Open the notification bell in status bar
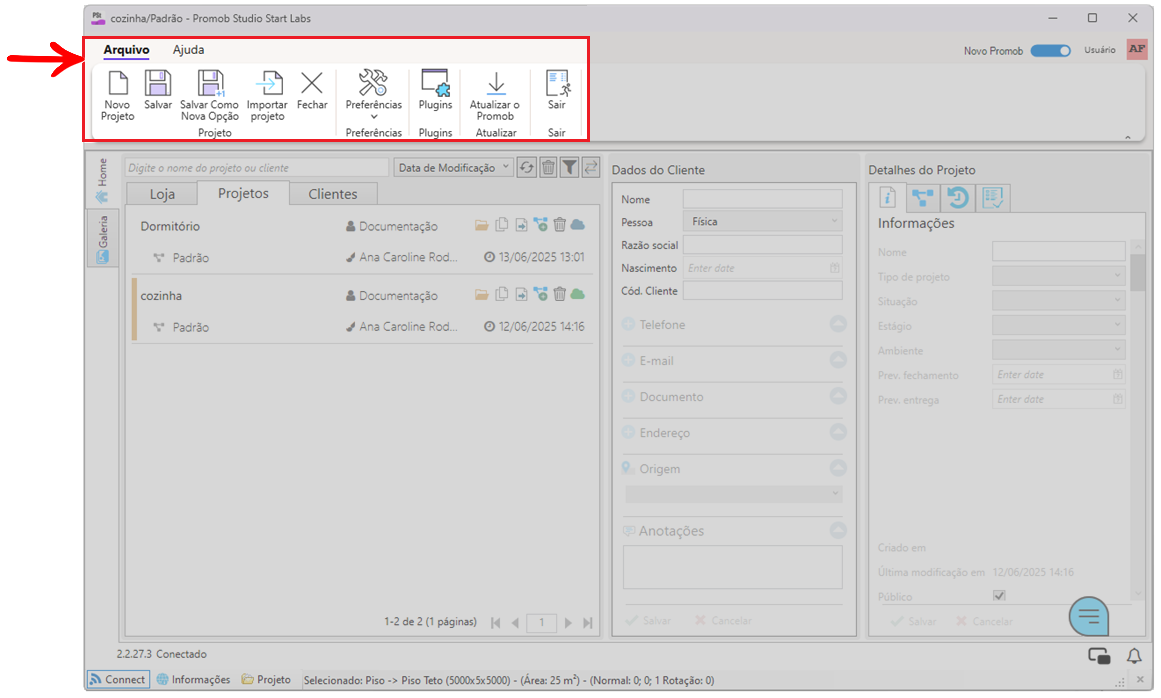The width and height of the screenshot is (1161, 698). pos(1134,655)
